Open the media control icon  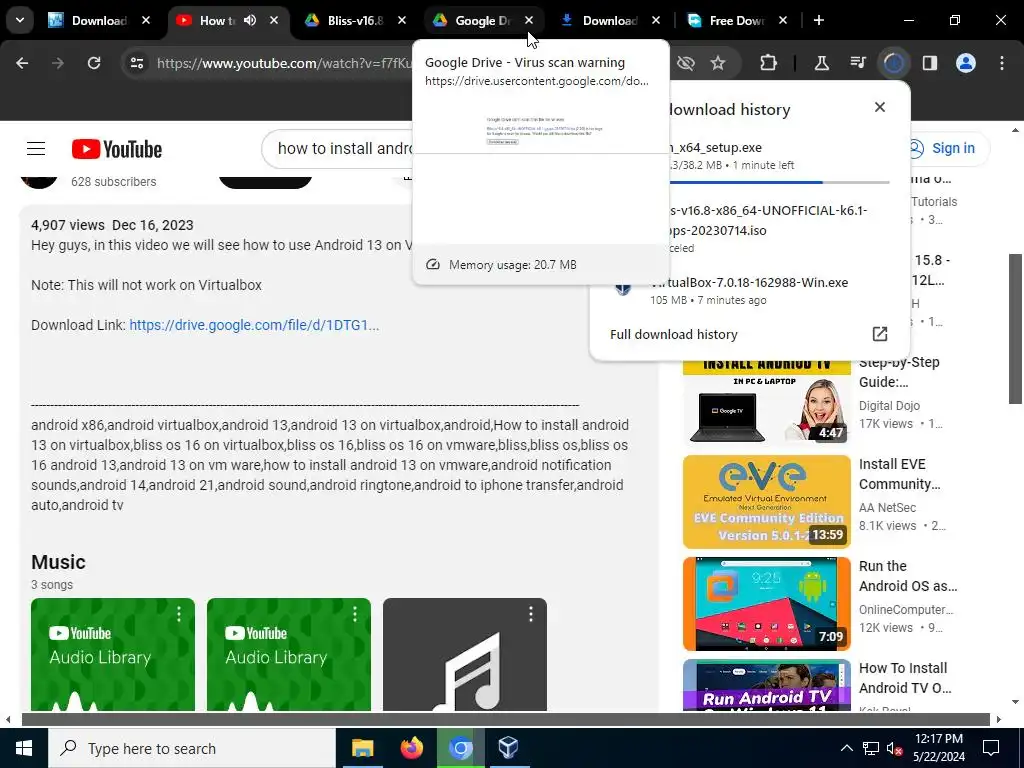[858, 63]
